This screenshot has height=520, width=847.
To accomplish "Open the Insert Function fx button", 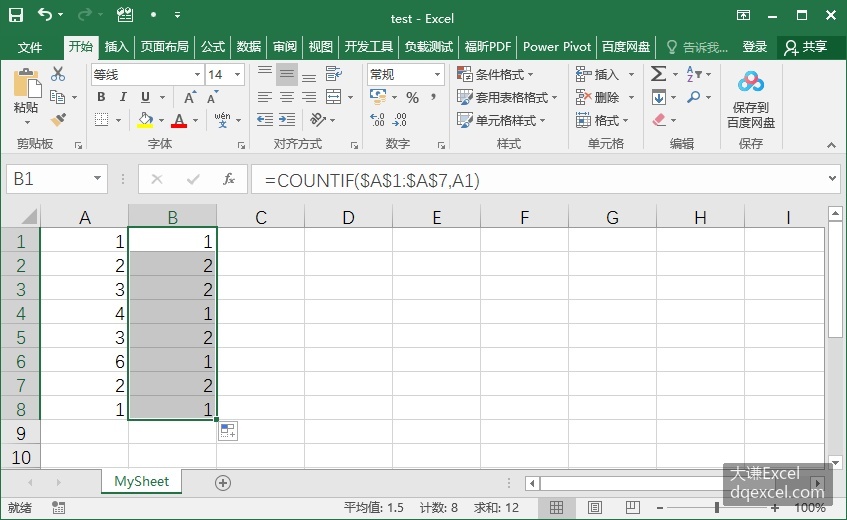I will [x=228, y=179].
